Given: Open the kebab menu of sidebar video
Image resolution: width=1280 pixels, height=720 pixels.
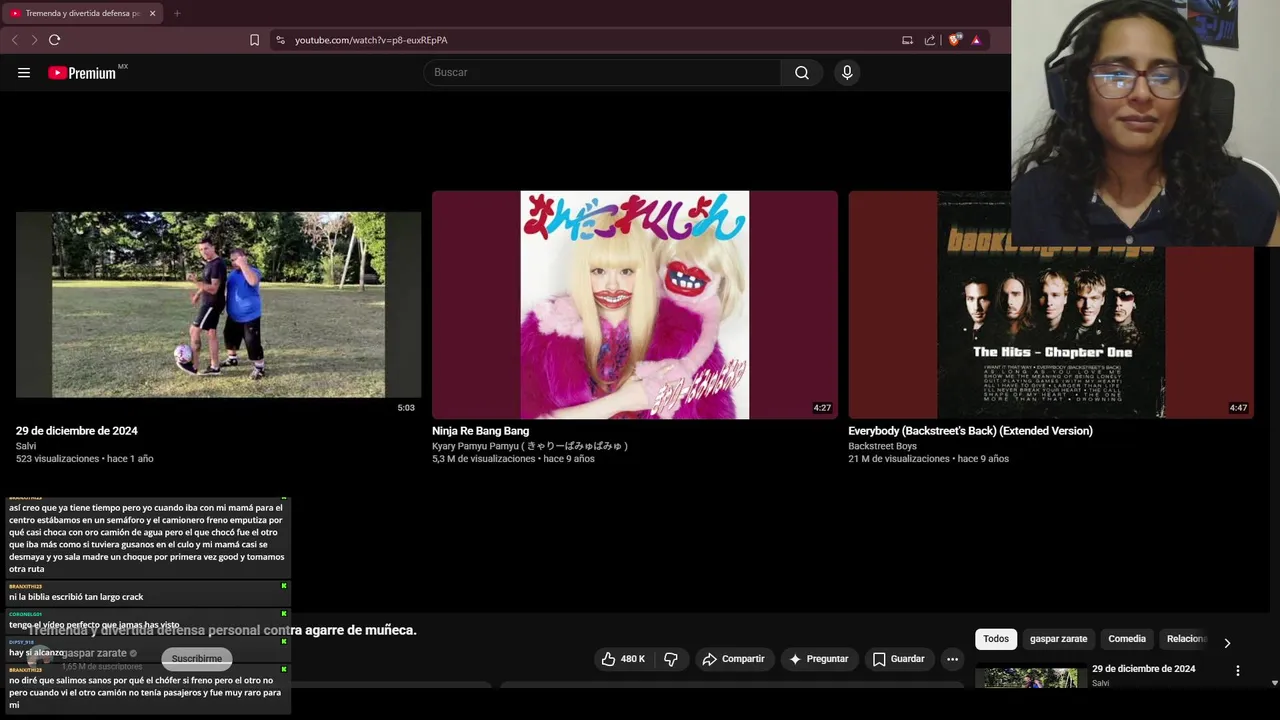Looking at the screenshot, I should coord(1238,671).
